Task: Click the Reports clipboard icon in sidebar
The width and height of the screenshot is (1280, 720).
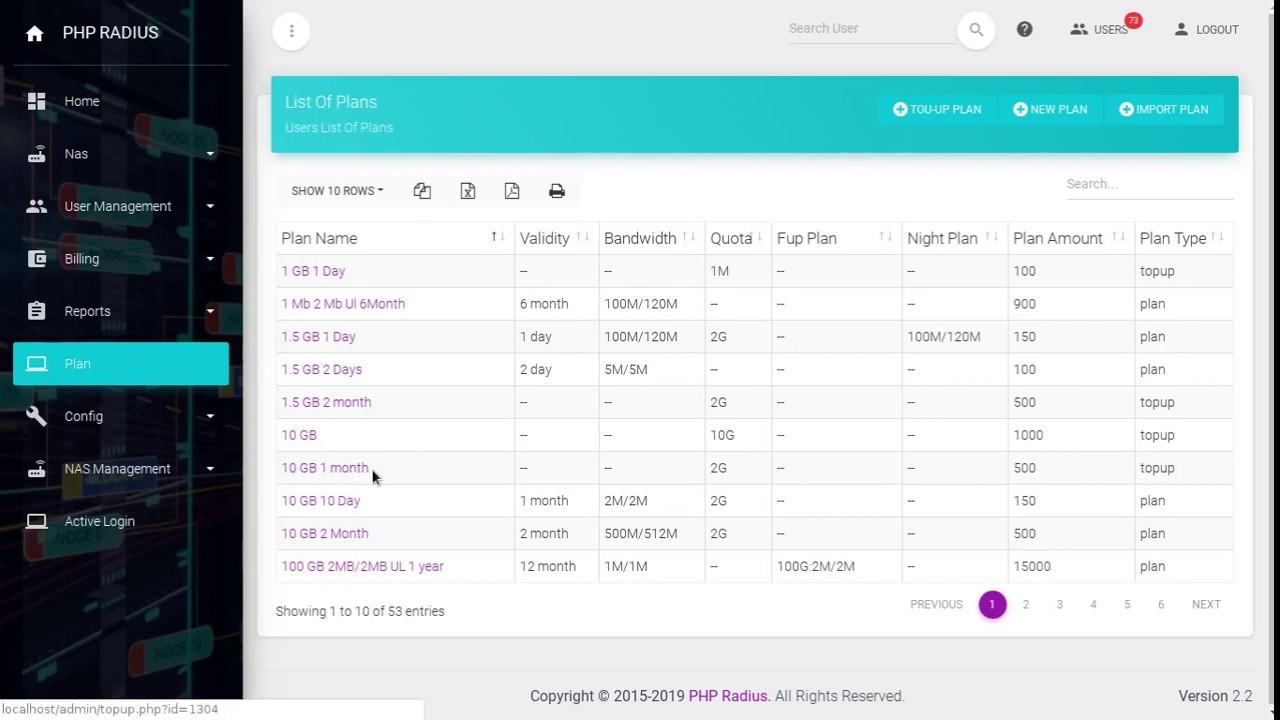Action: [x=37, y=311]
